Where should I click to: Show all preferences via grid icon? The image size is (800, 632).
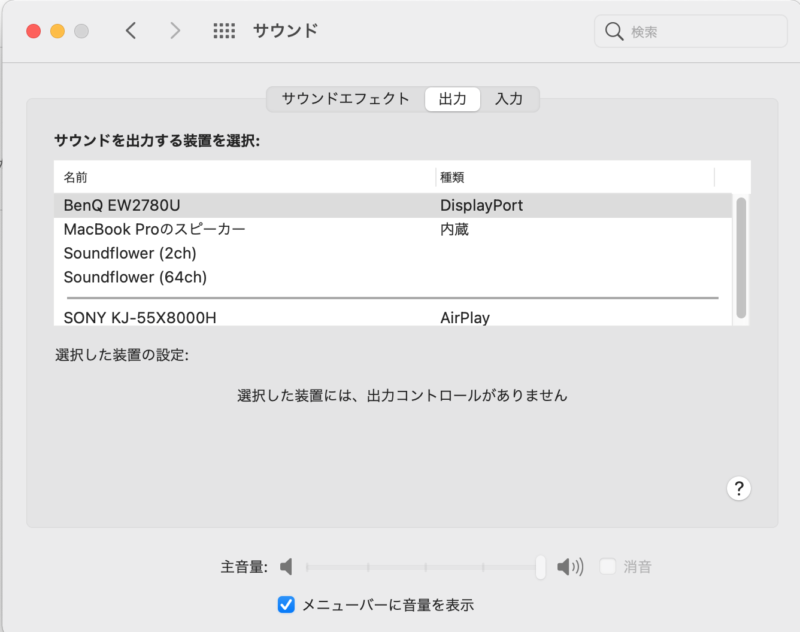224,31
